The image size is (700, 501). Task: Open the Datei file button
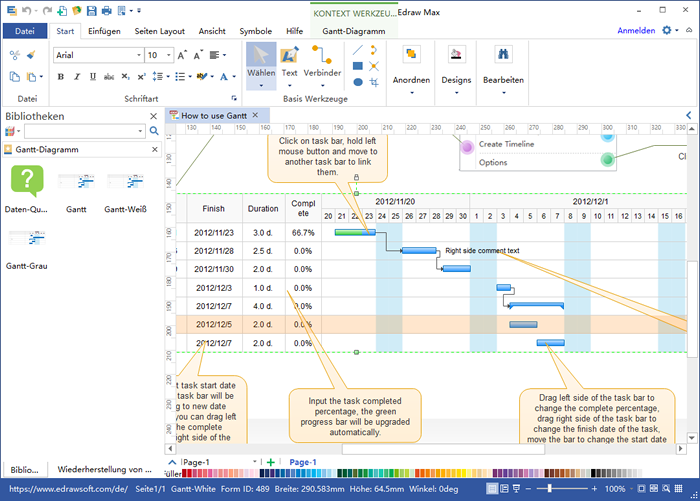tap(25, 31)
